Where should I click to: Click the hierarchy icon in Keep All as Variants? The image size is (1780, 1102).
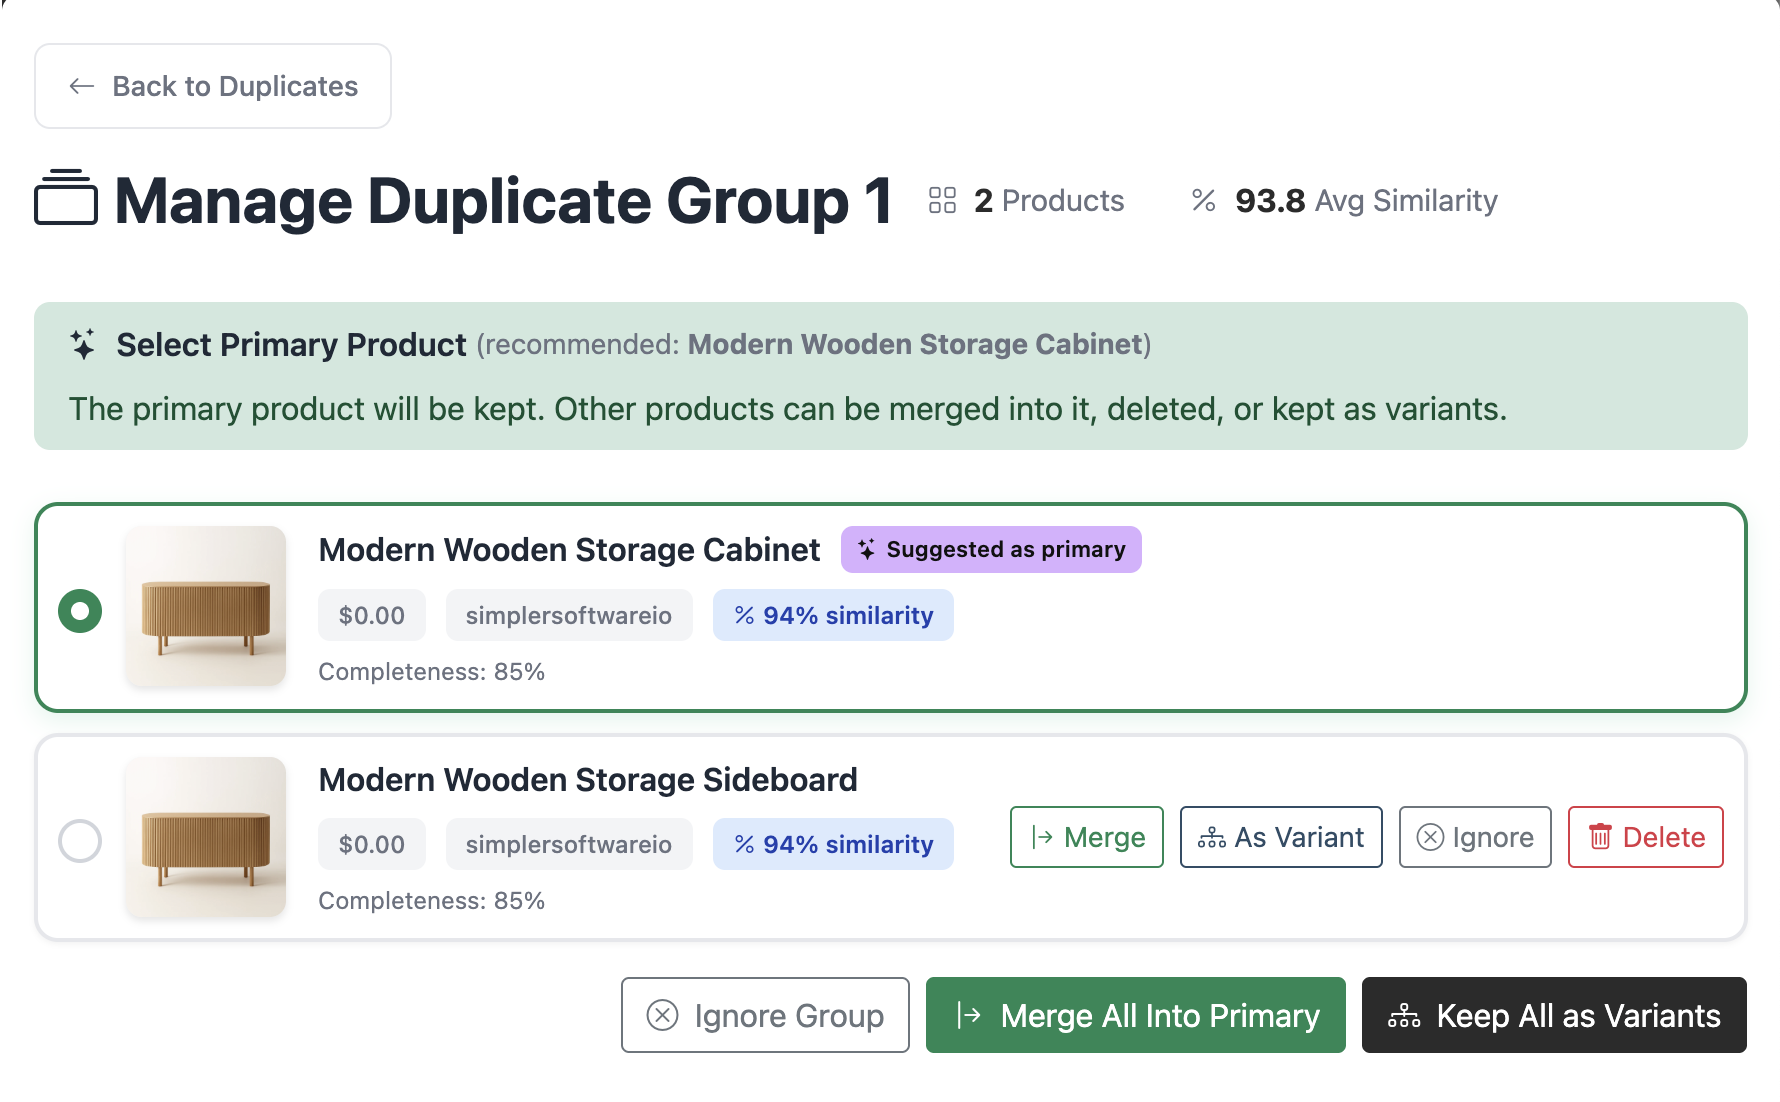1404,1016
